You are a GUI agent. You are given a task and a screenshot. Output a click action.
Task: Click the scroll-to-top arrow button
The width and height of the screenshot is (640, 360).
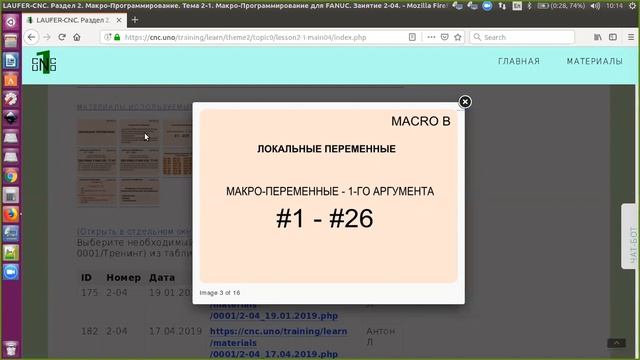[616, 343]
